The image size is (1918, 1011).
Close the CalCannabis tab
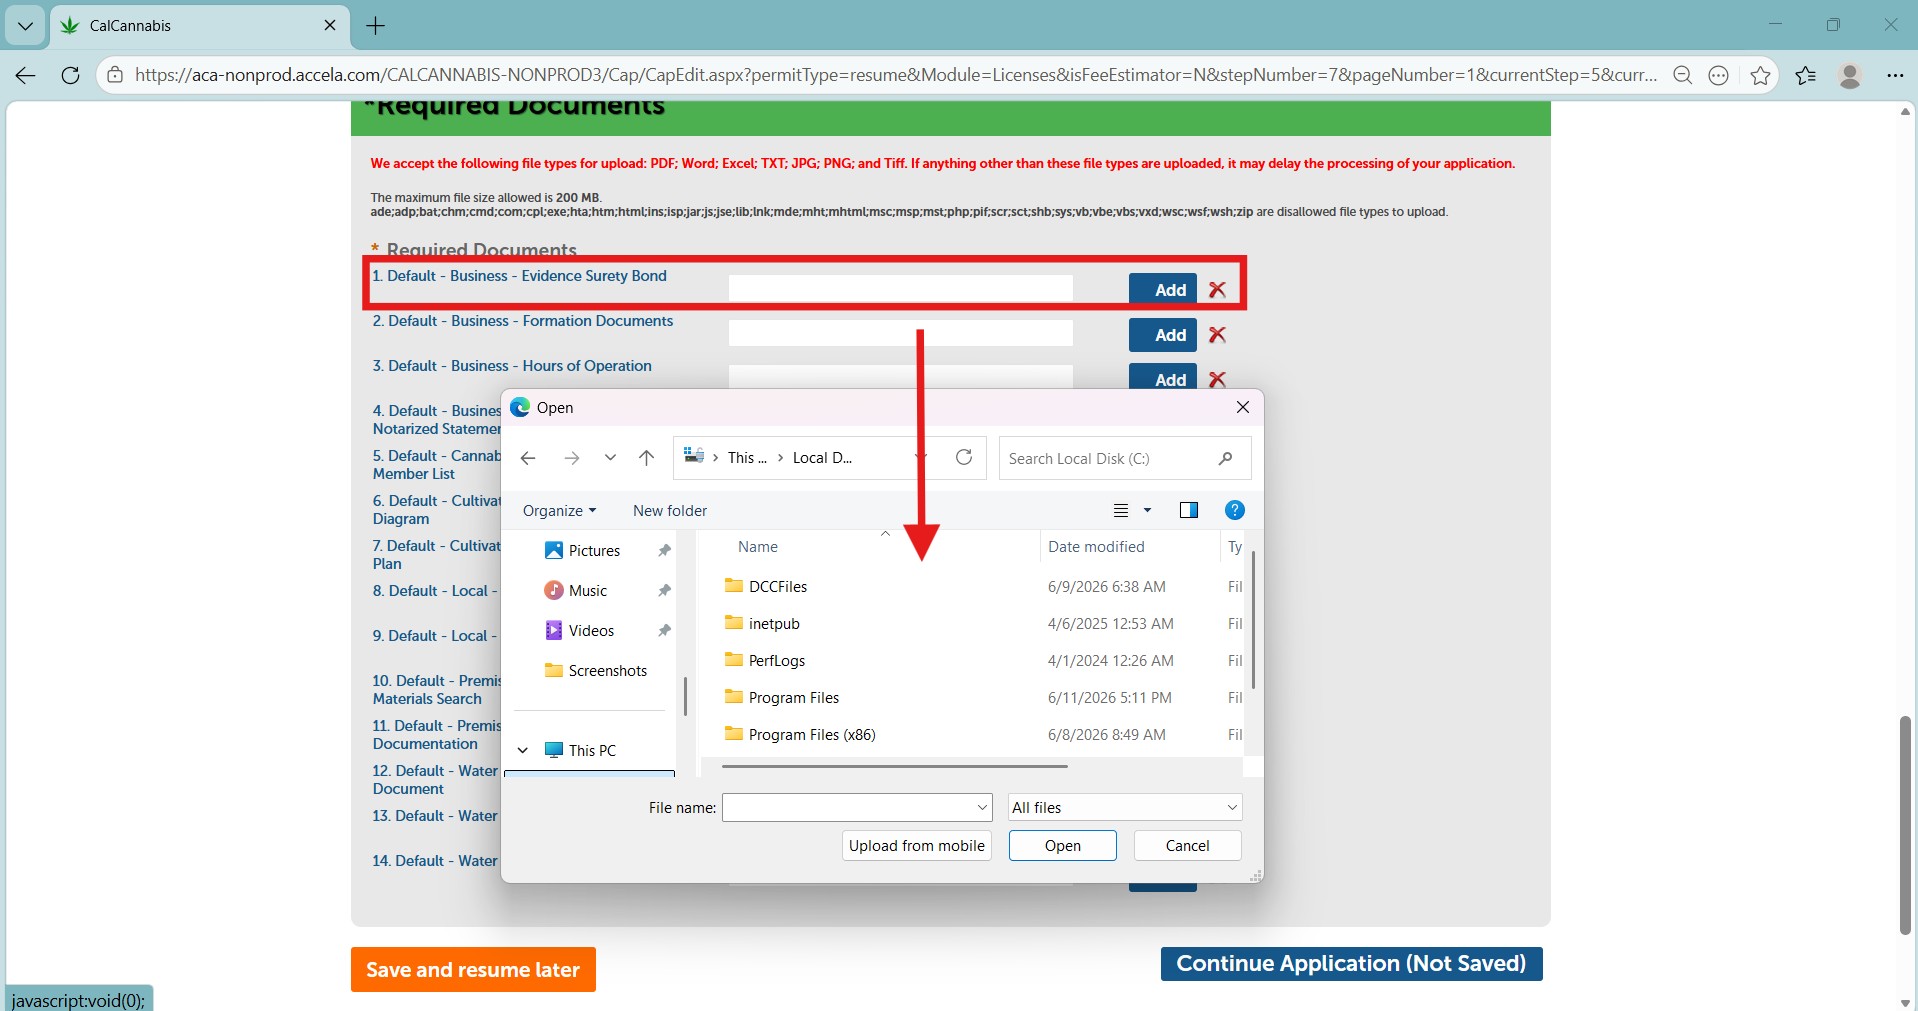[x=330, y=25]
